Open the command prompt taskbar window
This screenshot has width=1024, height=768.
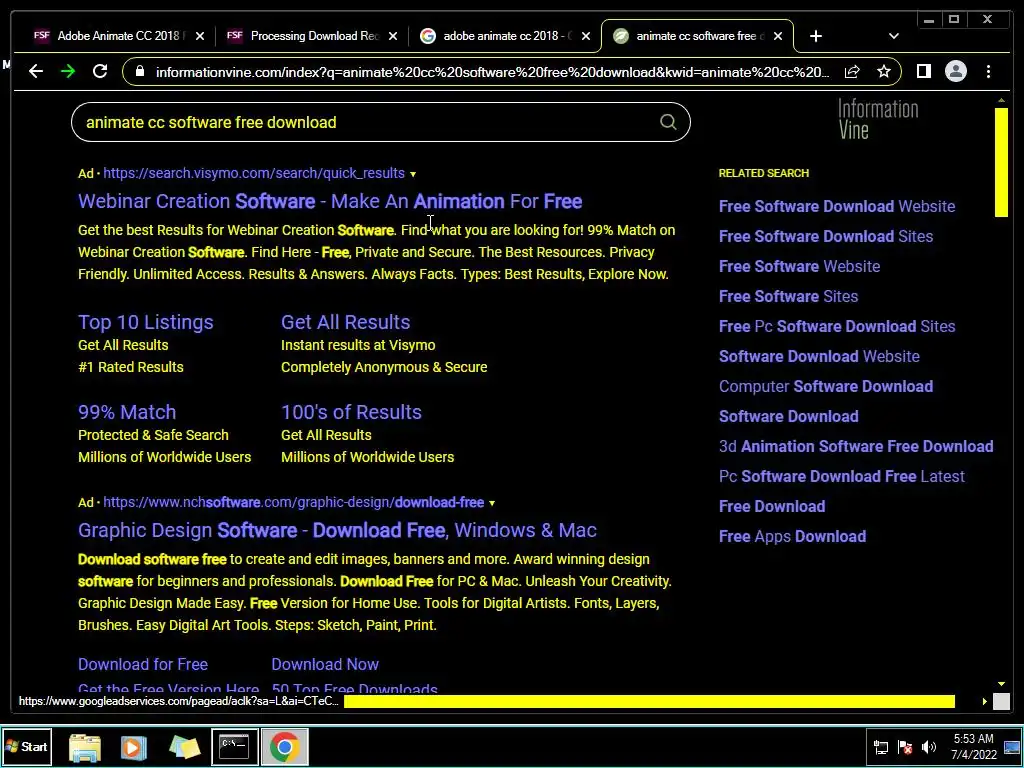tap(234, 746)
